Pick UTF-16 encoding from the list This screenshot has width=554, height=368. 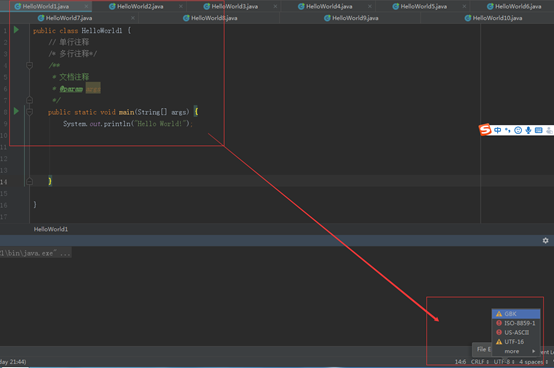click(x=516, y=342)
